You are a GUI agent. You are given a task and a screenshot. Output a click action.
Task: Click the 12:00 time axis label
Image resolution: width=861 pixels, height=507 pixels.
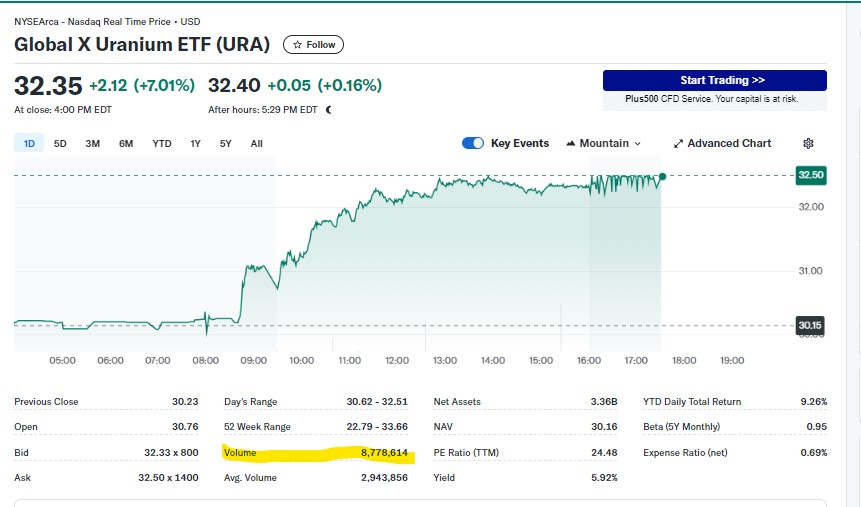click(x=397, y=361)
